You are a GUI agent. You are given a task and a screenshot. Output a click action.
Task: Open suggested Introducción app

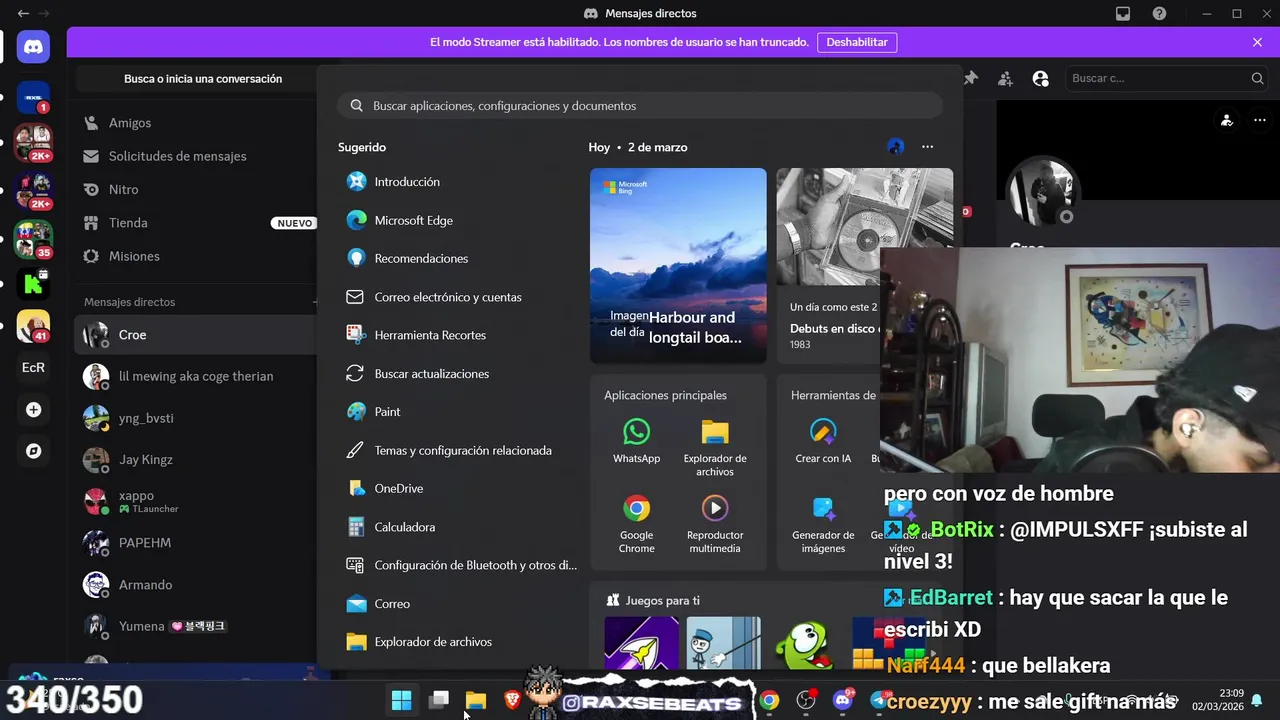460,182
